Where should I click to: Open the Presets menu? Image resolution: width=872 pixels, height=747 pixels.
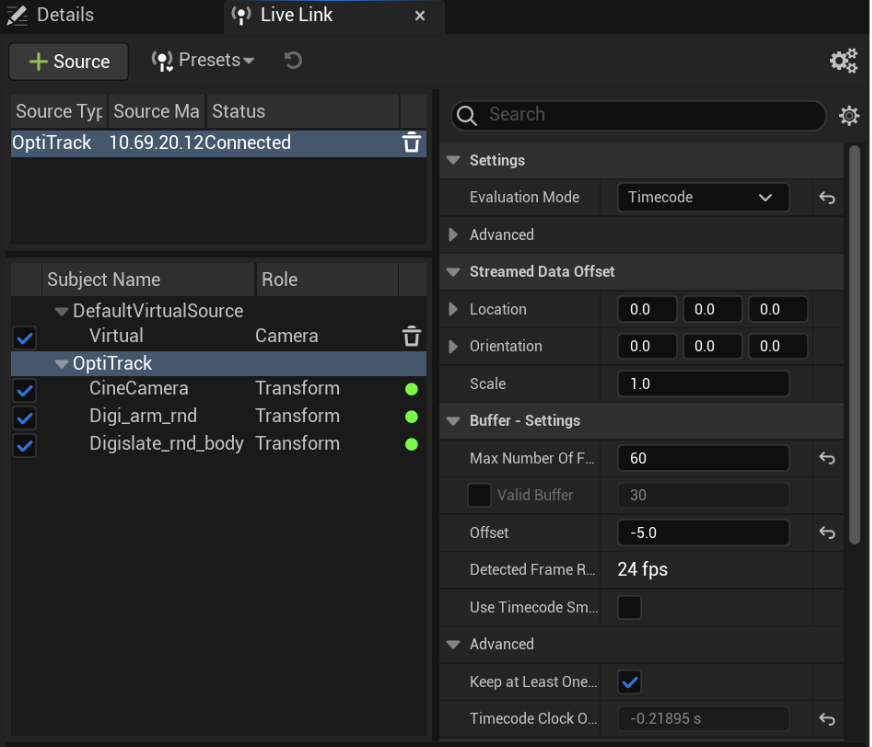point(202,61)
